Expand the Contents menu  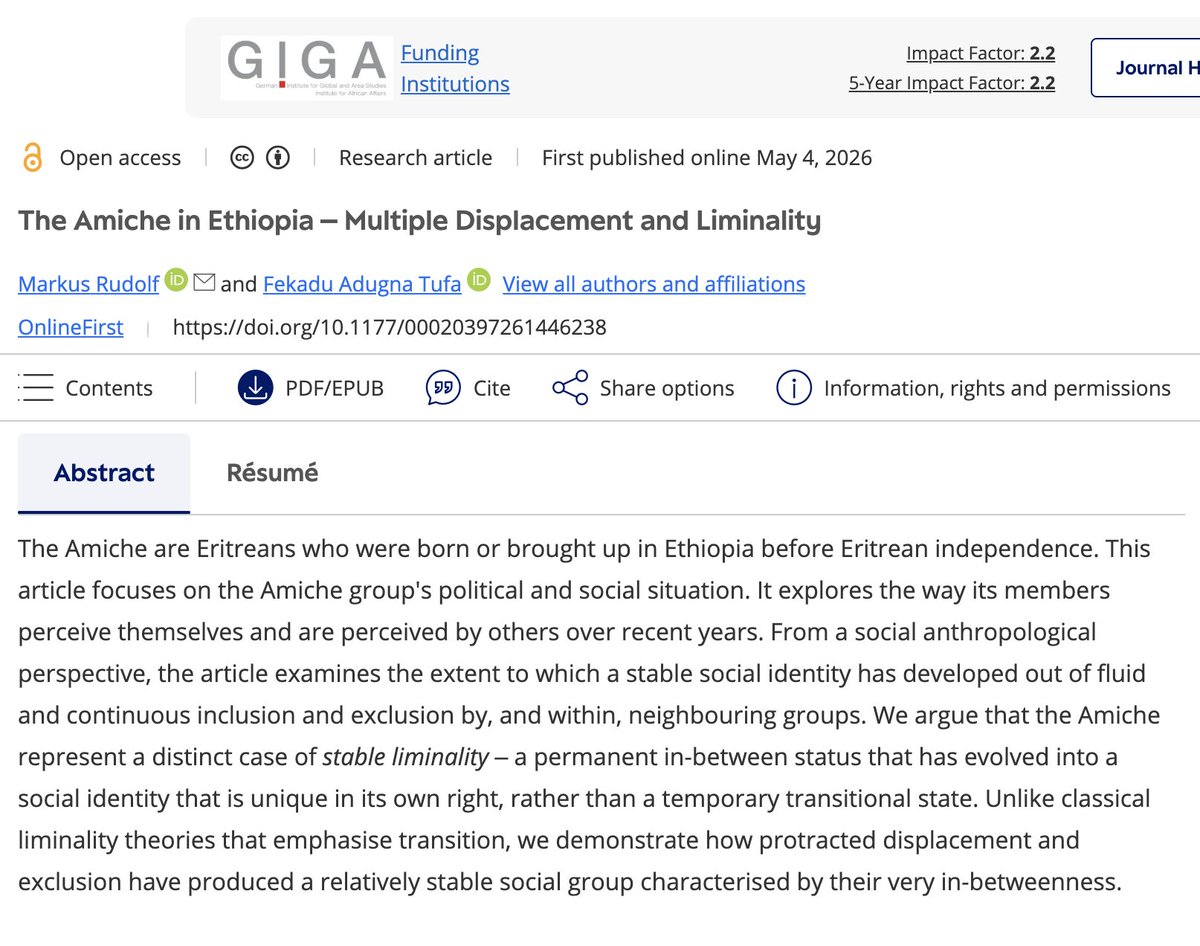pyautogui.click(x=86, y=388)
